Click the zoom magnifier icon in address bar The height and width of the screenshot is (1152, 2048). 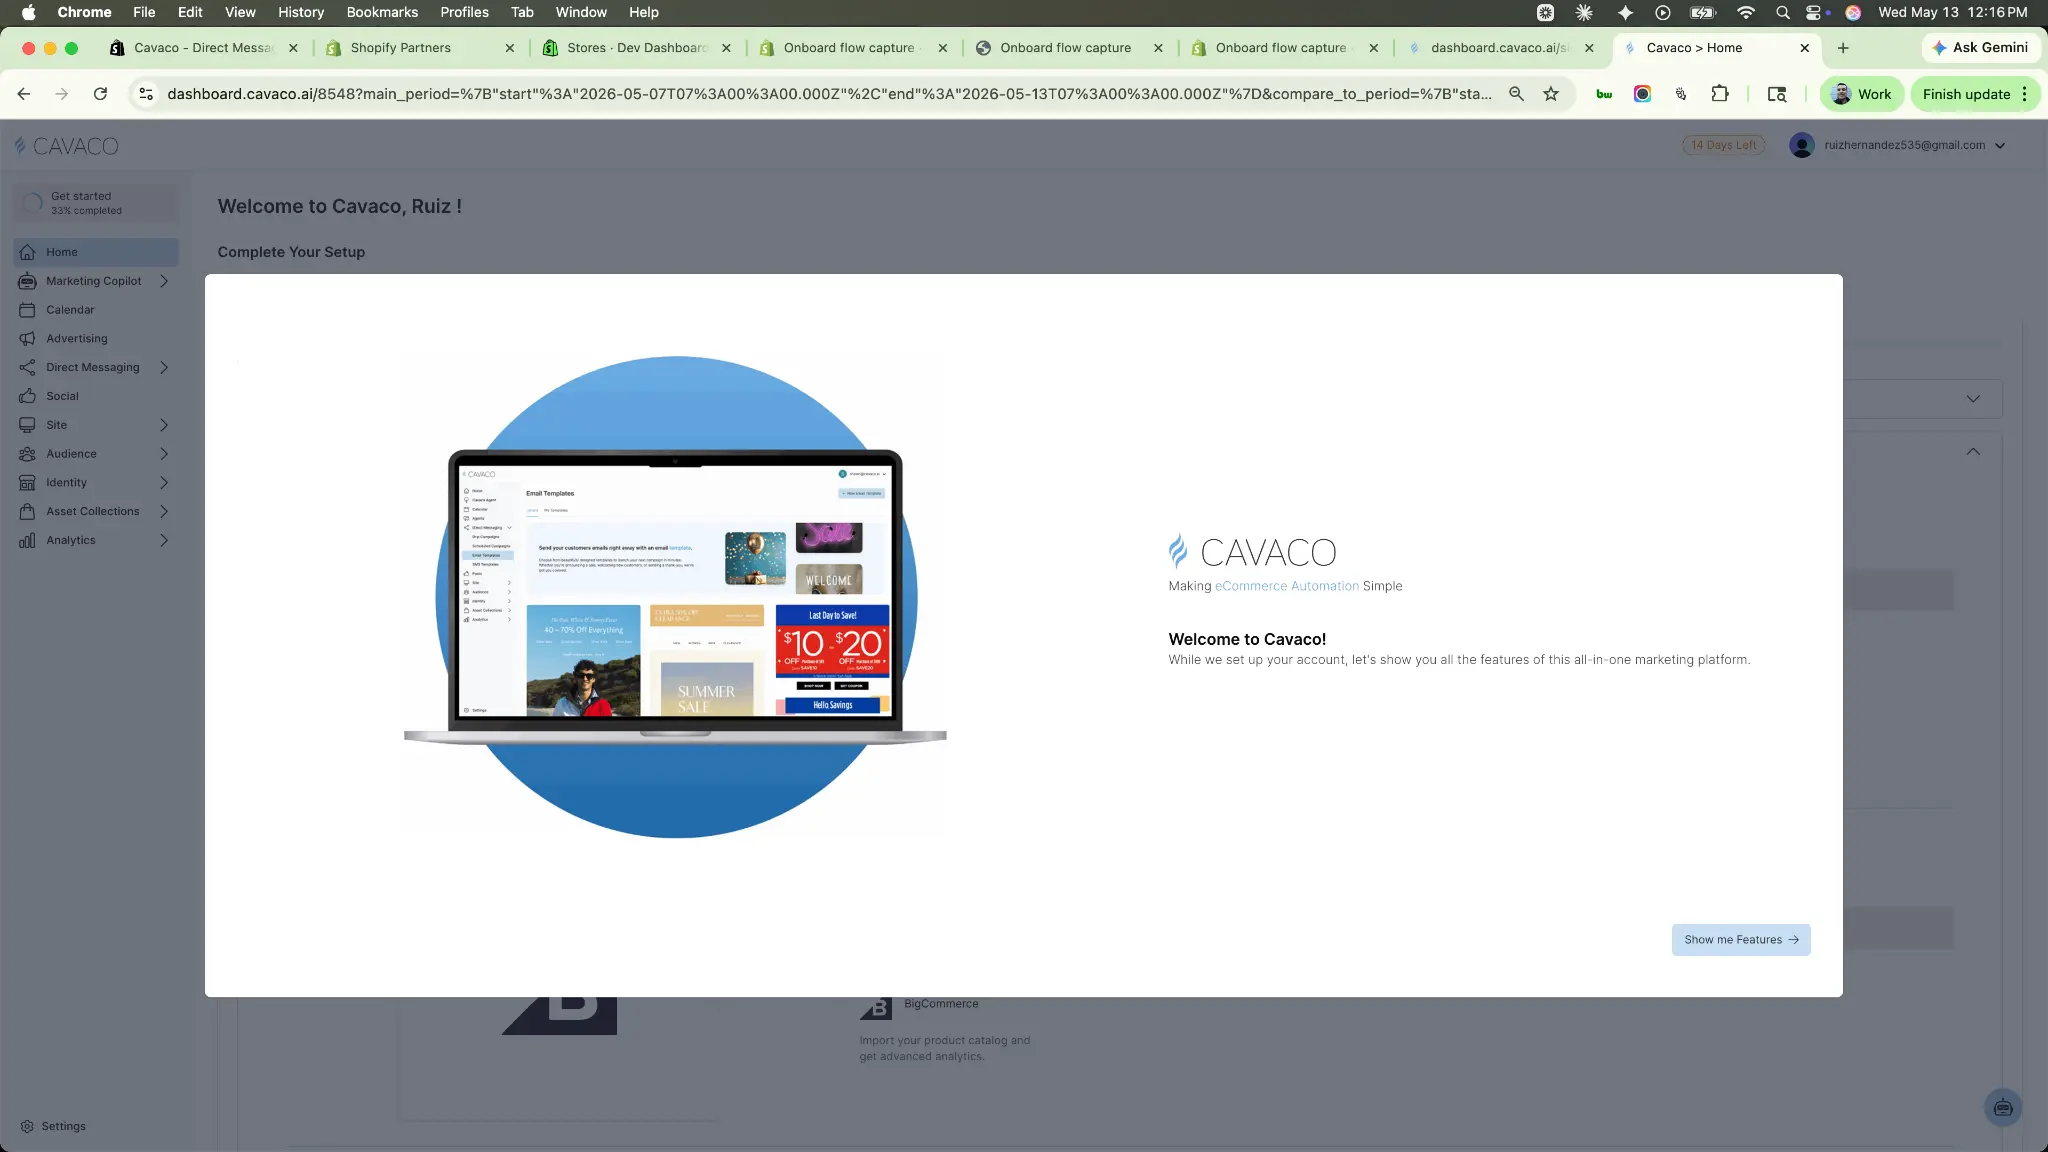[1517, 94]
